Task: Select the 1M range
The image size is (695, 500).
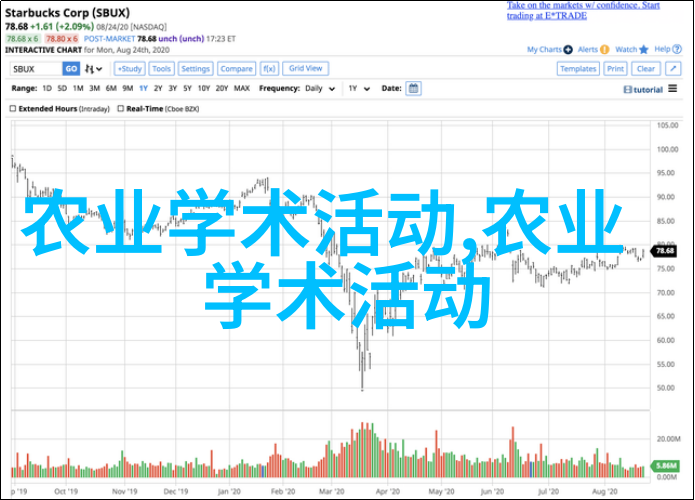Action: pyautogui.click(x=78, y=88)
